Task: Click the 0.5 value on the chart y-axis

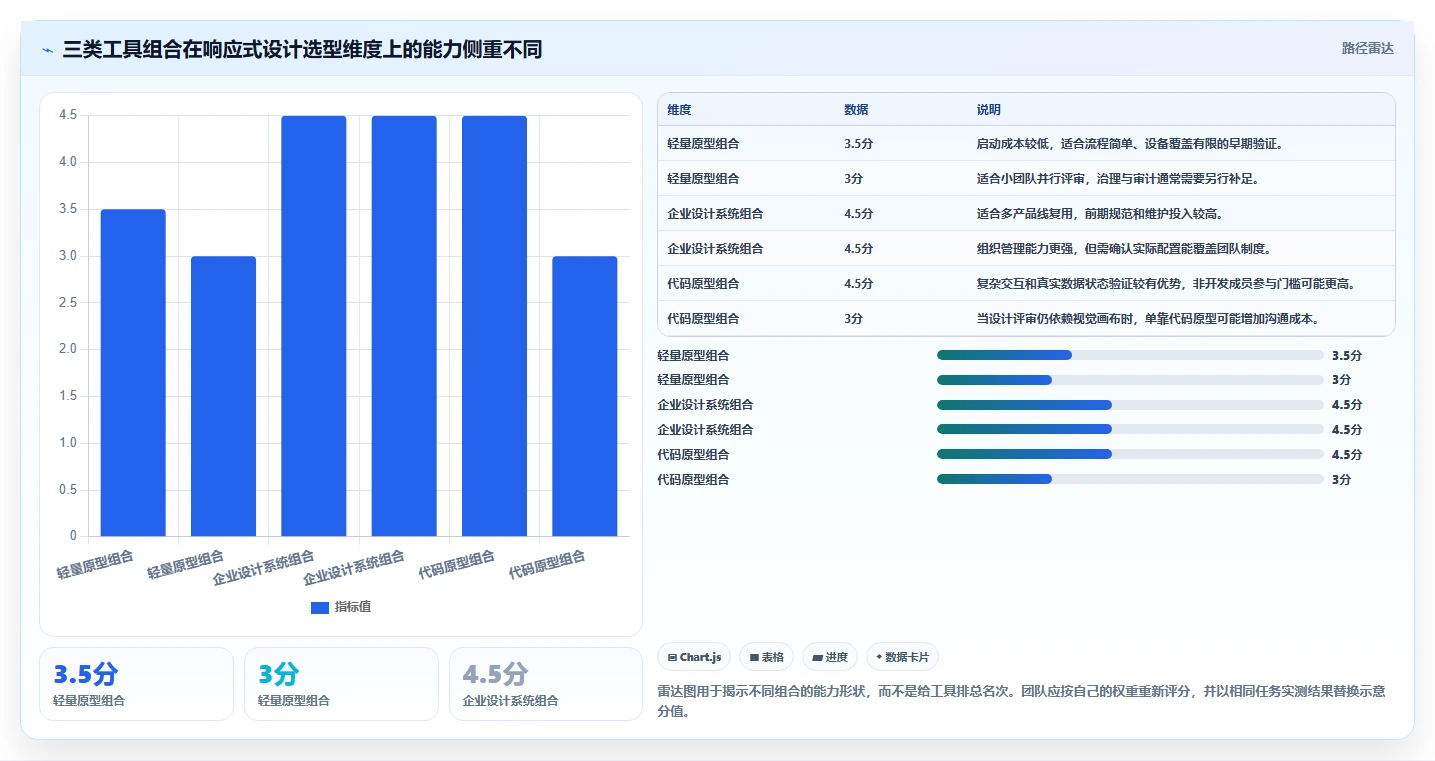Action: (68, 490)
